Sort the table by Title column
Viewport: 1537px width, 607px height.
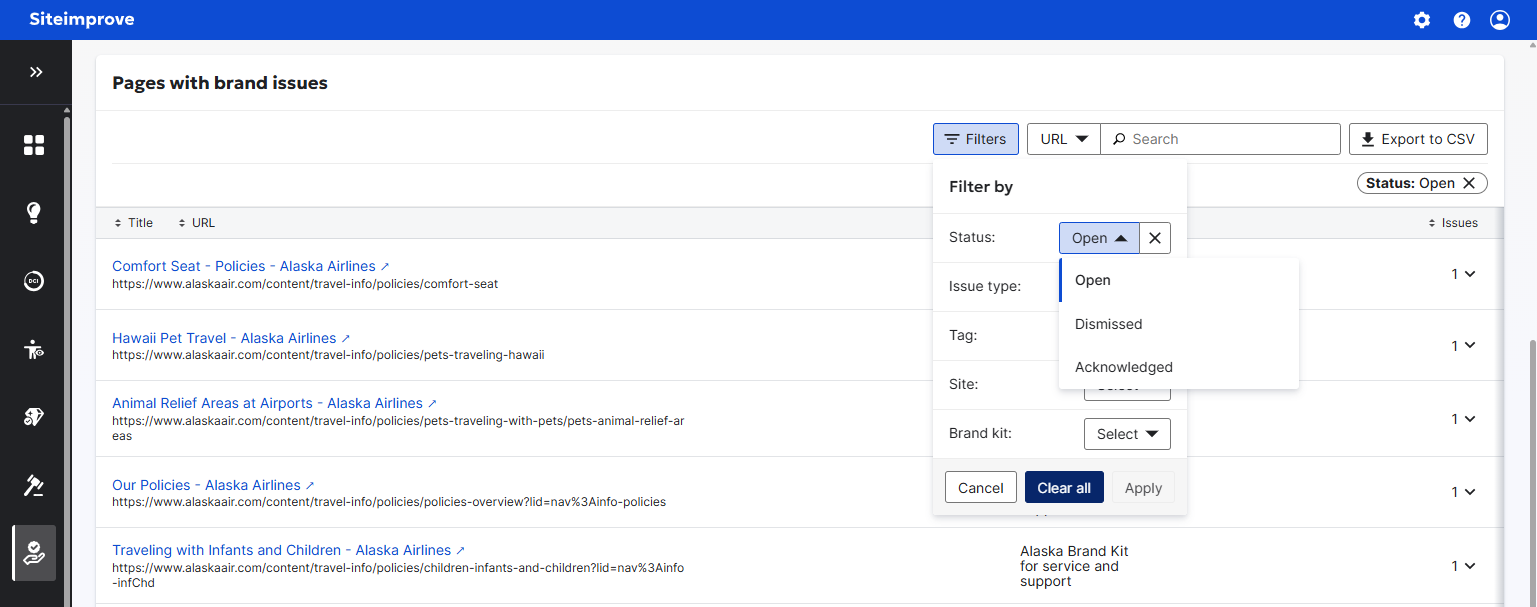pyautogui.click(x=134, y=223)
